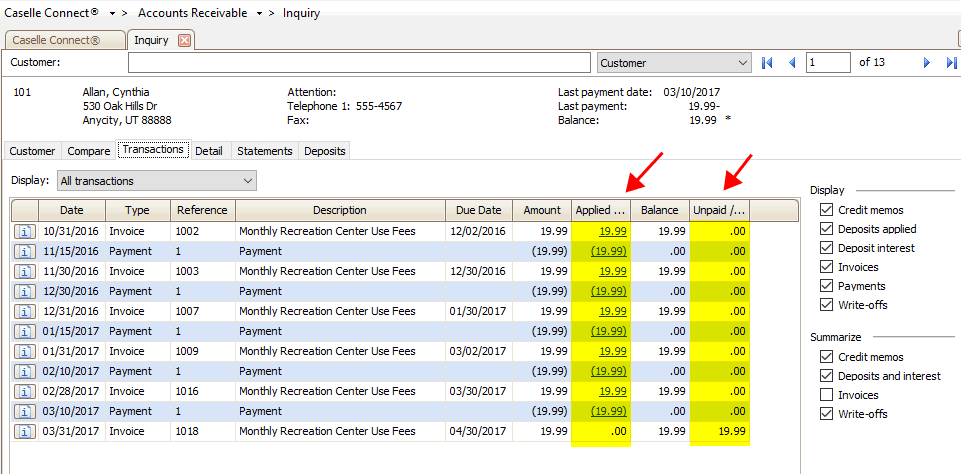Expand Accounts Receivable breadcrumb dropdown arrow

(259, 13)
